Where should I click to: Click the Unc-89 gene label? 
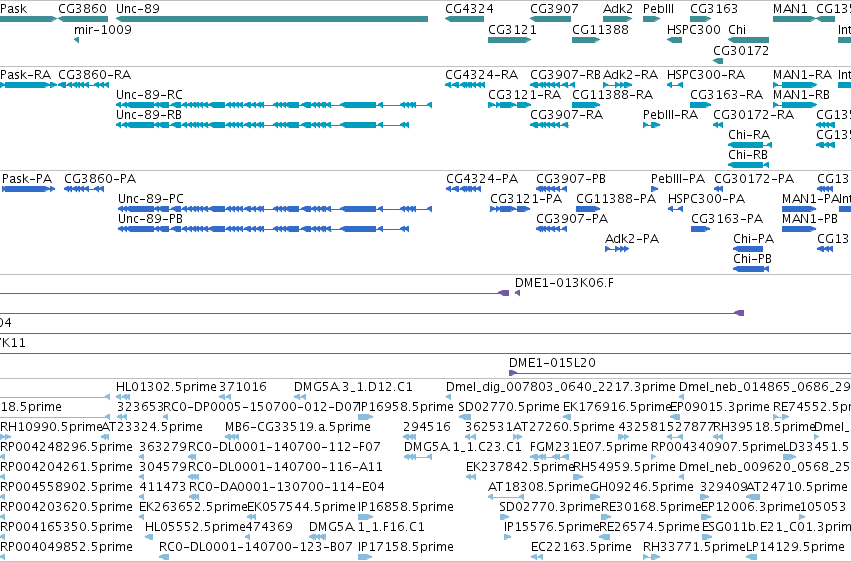point(138,9)
